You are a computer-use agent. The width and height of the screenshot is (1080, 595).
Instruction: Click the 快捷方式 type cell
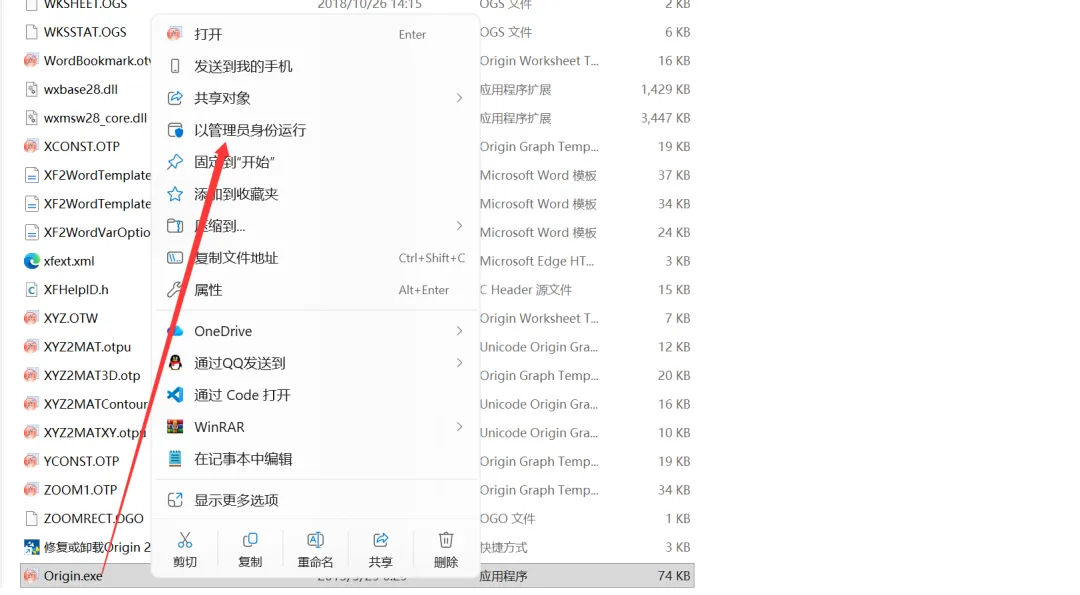[503, 547]
